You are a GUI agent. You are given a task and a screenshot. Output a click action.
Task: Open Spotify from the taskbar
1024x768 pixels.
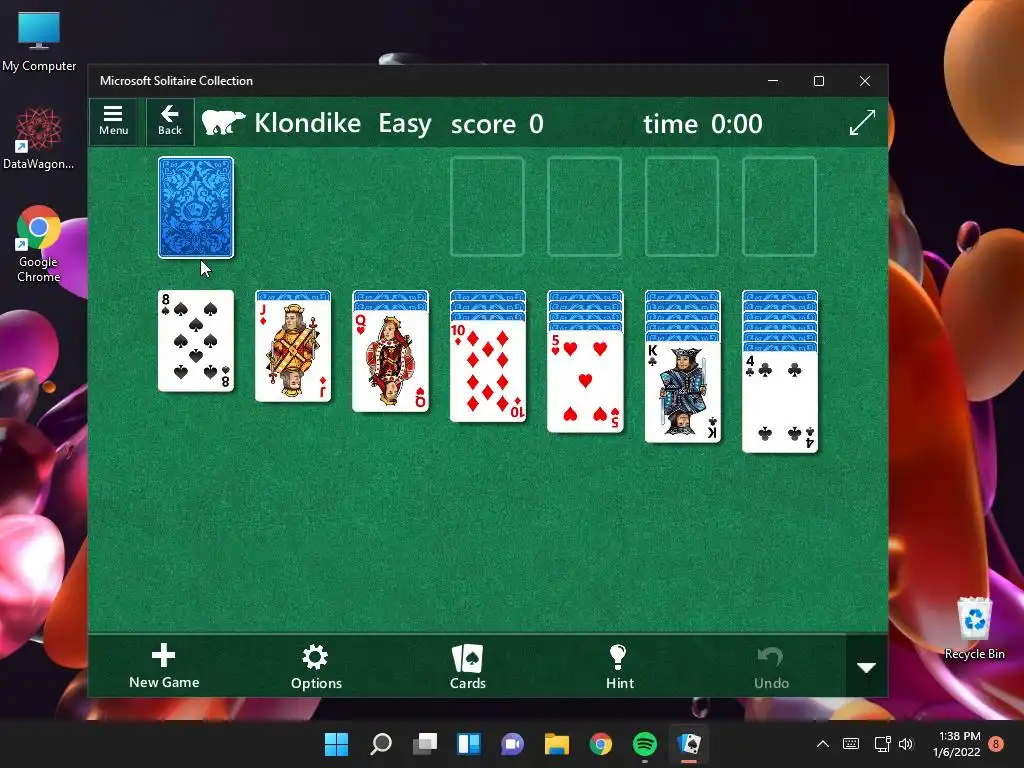[x=645, y=744]
